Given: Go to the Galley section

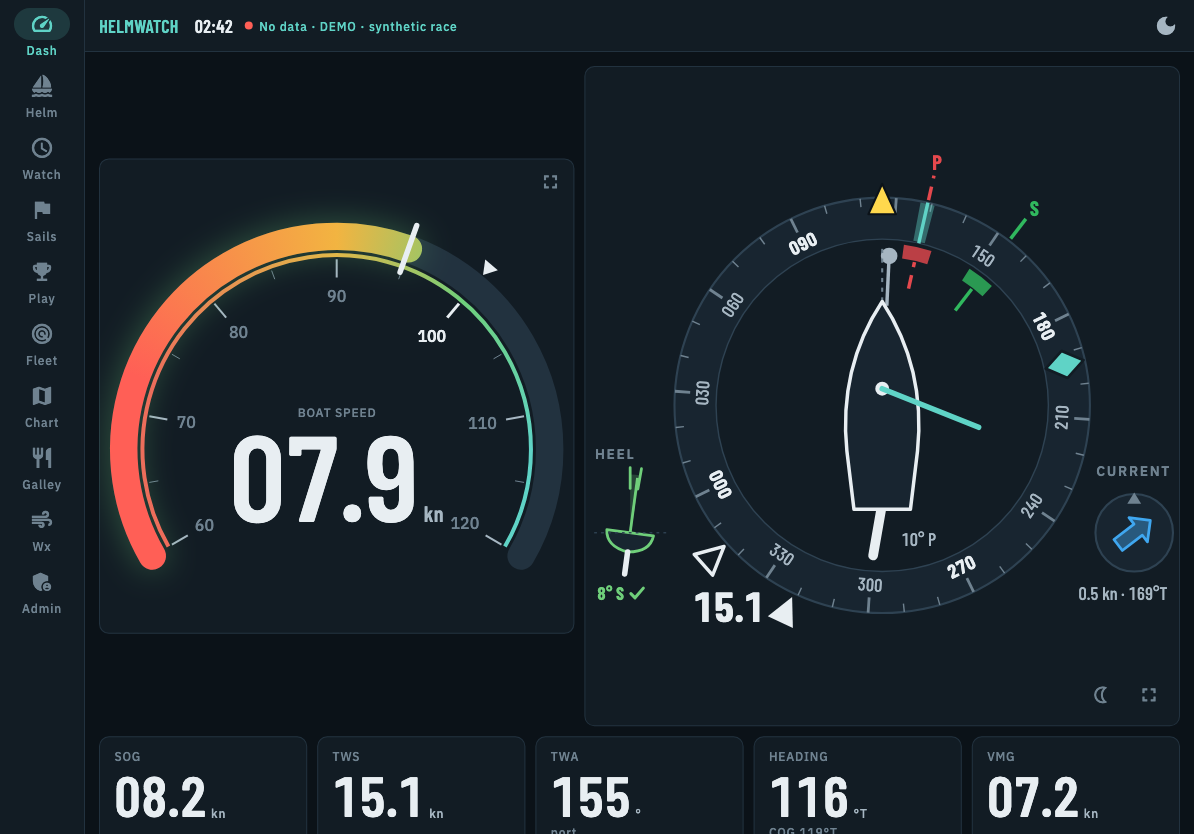Looking at the screenshot, I should pos(41,469).
